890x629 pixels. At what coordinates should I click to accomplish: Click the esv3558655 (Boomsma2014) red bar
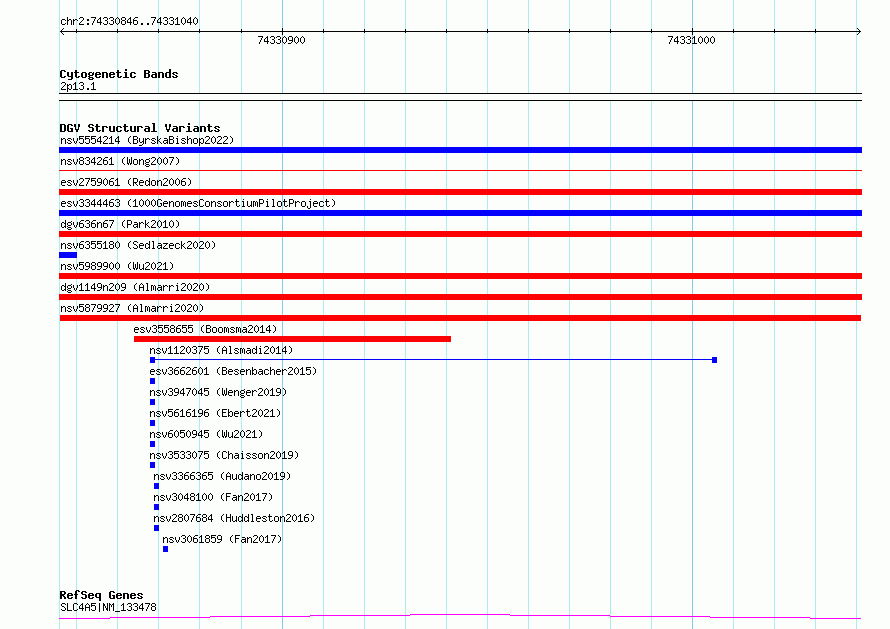coord(292,339)
